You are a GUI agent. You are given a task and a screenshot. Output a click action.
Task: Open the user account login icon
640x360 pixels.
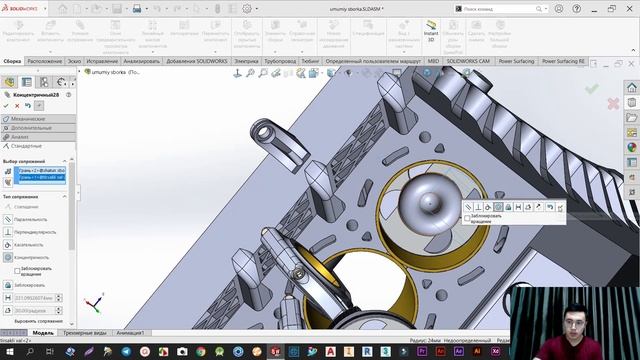click(x=559, y=9)
